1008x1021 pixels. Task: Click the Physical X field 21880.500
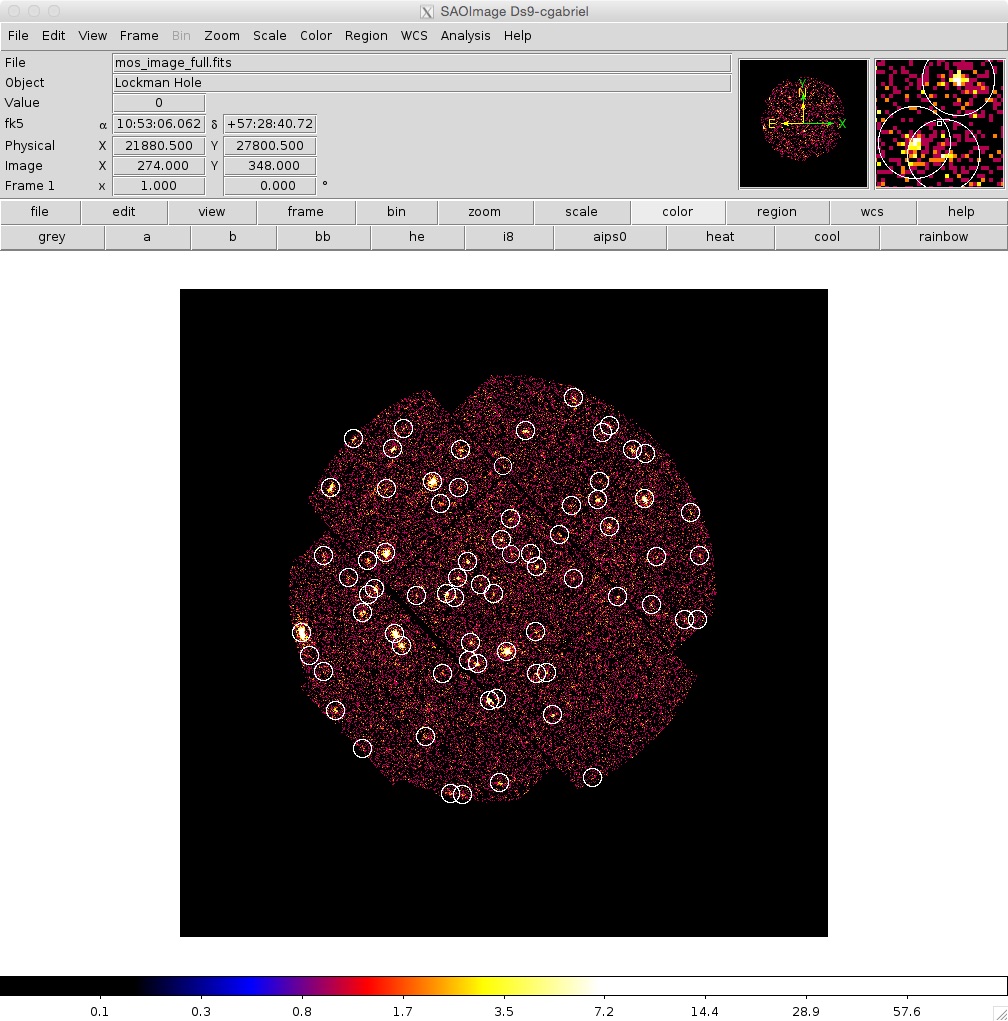click(x=159, y=146)
